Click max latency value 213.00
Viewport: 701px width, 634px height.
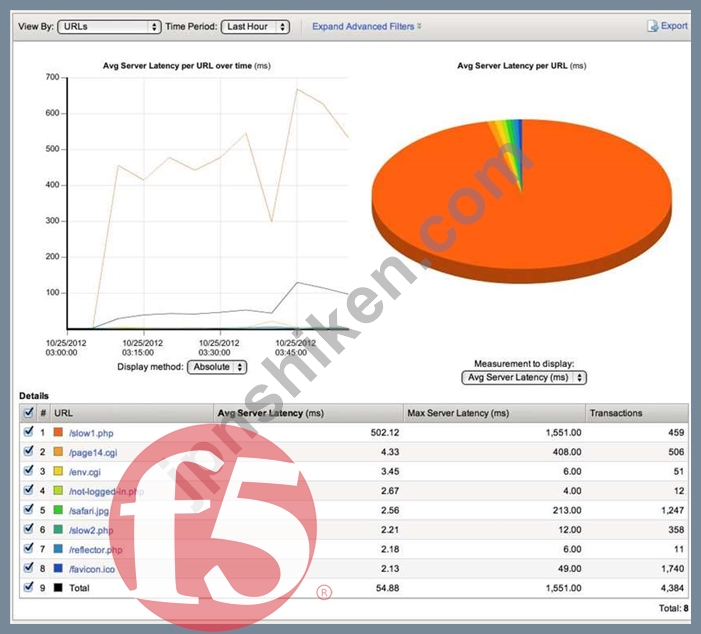pyautogui.click(x=567, y=510)
